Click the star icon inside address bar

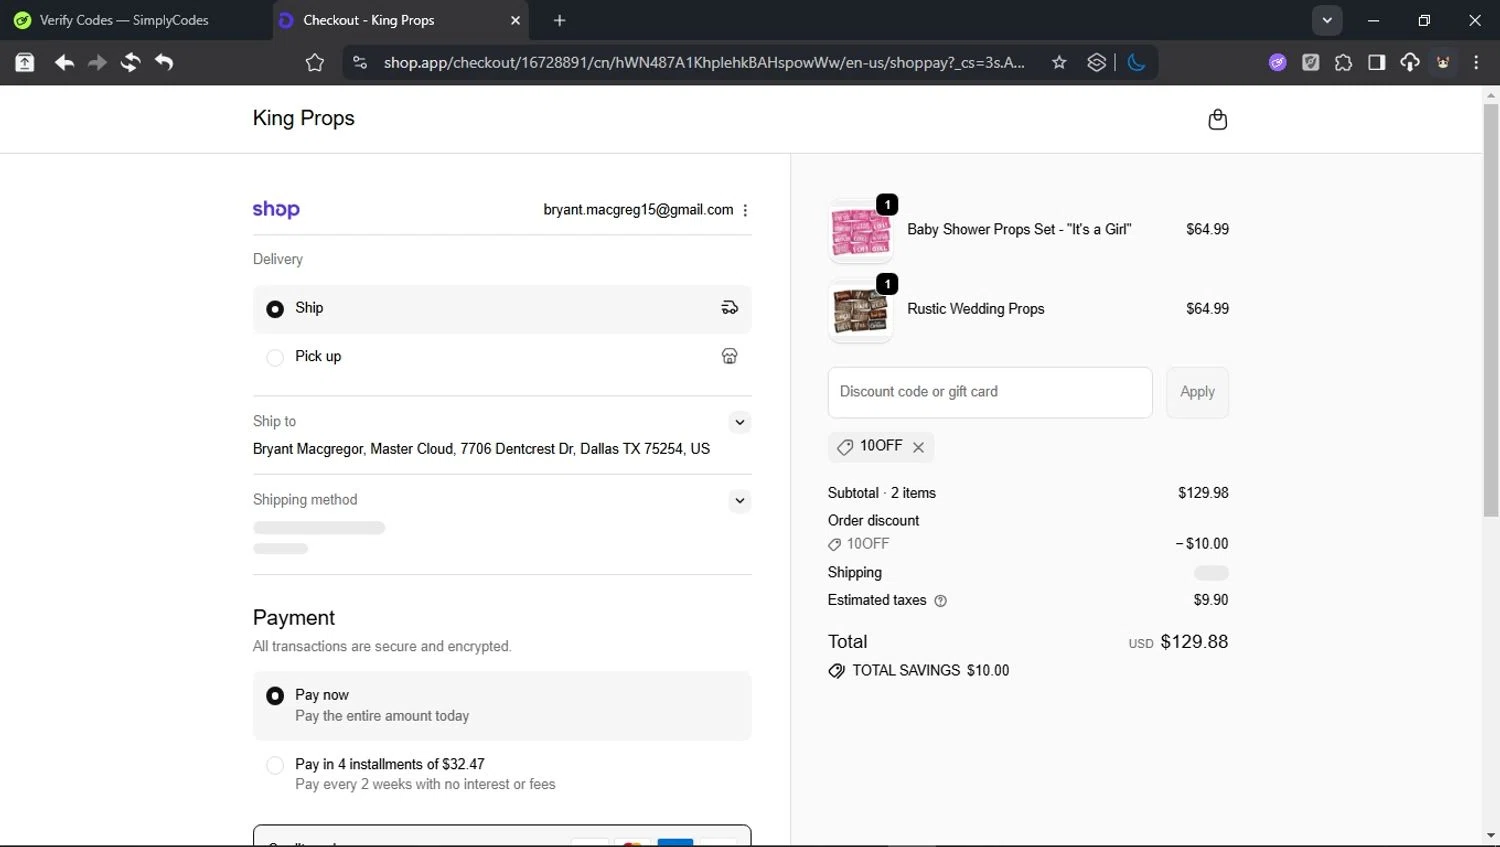click(1059, 63)
